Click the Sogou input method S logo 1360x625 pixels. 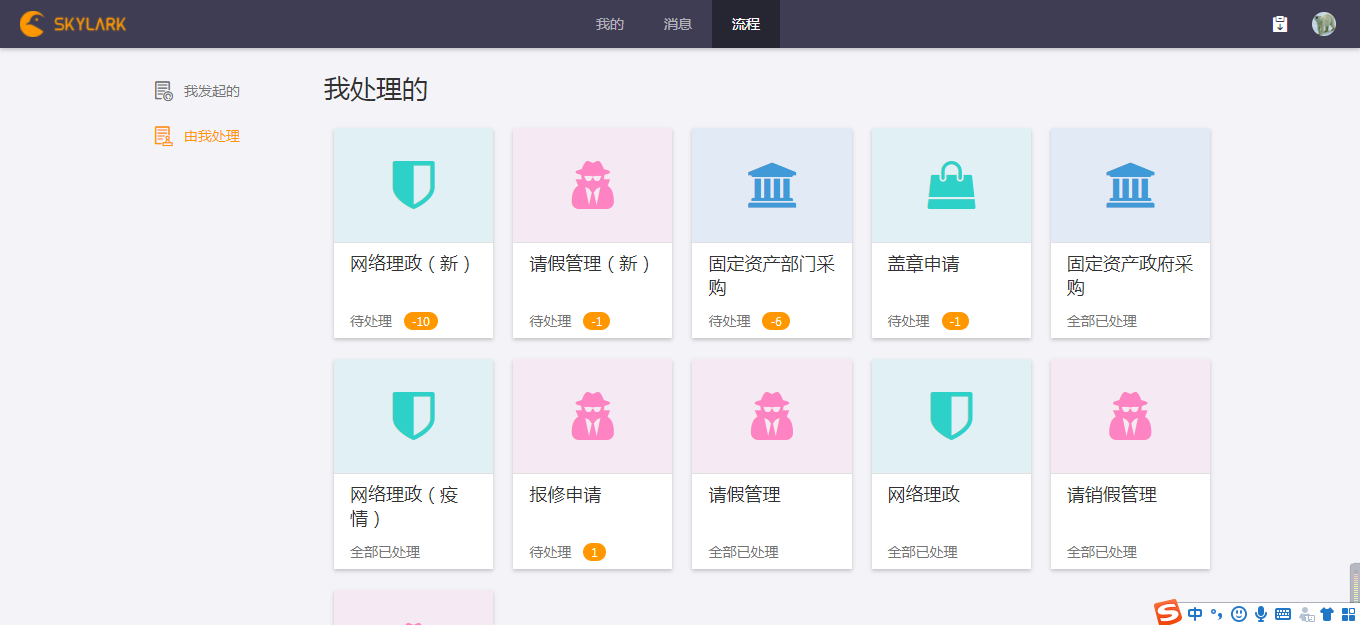(x=1168, y=612)
